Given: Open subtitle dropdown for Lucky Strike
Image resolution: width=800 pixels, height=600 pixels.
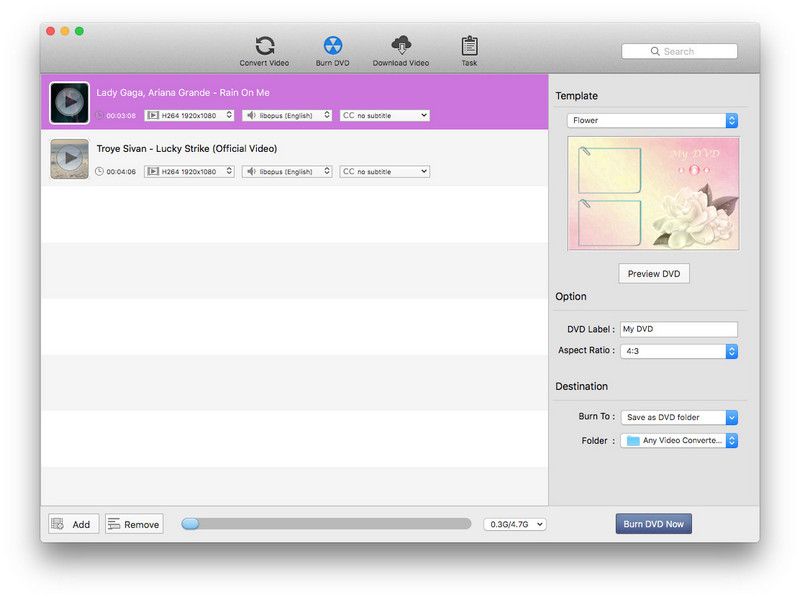Looking at the screenshot, I should tap(385, 171).
